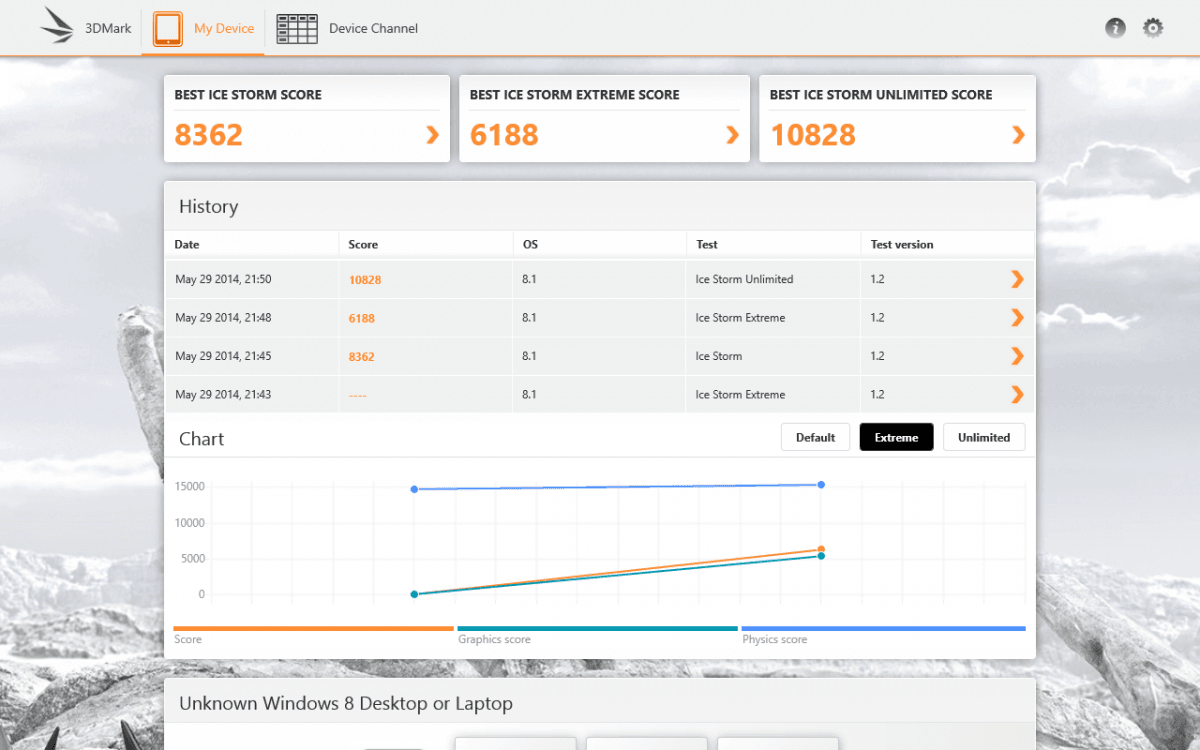
Task: Click the dashed empty score in history
Action: tap(358, 396)
